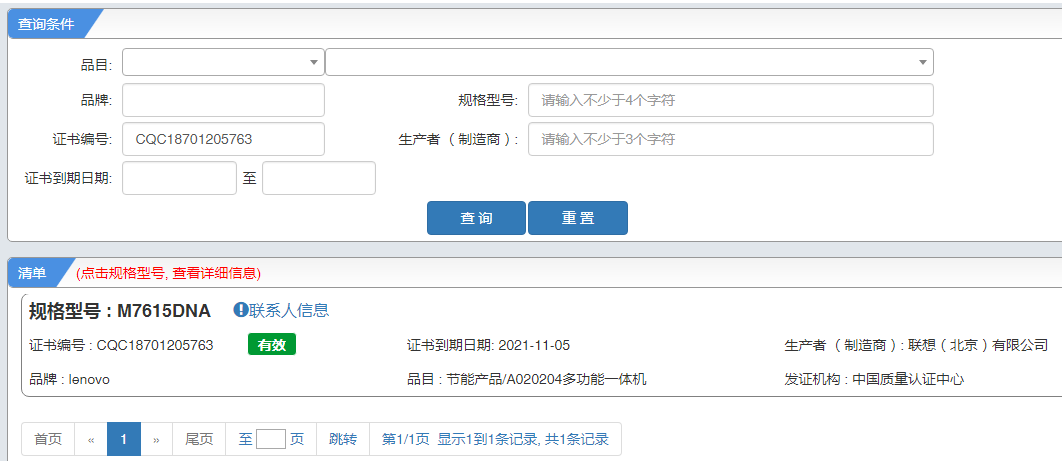Select the 清单 list tab
The image size is (1062, 461).
[x=33, y=273]
